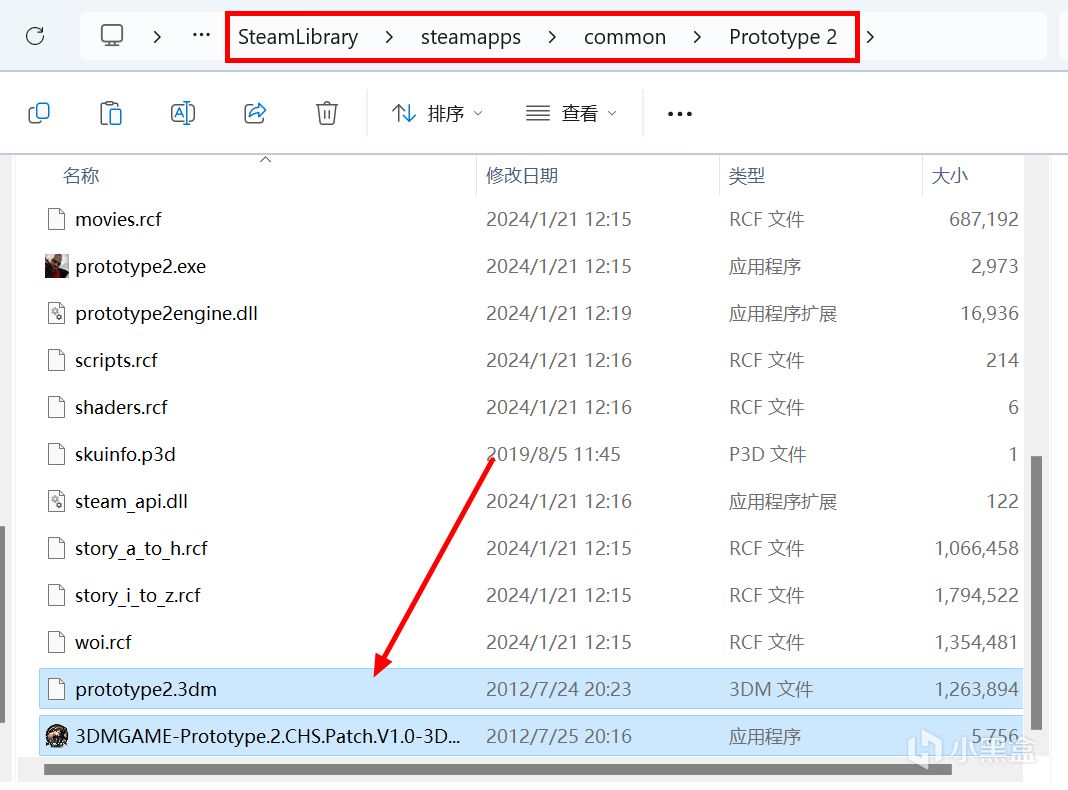Select 3DMGAME-Prototype.2.CHS.Patch file name
The image size is (1068, 790).
click(x=268, y=736)
